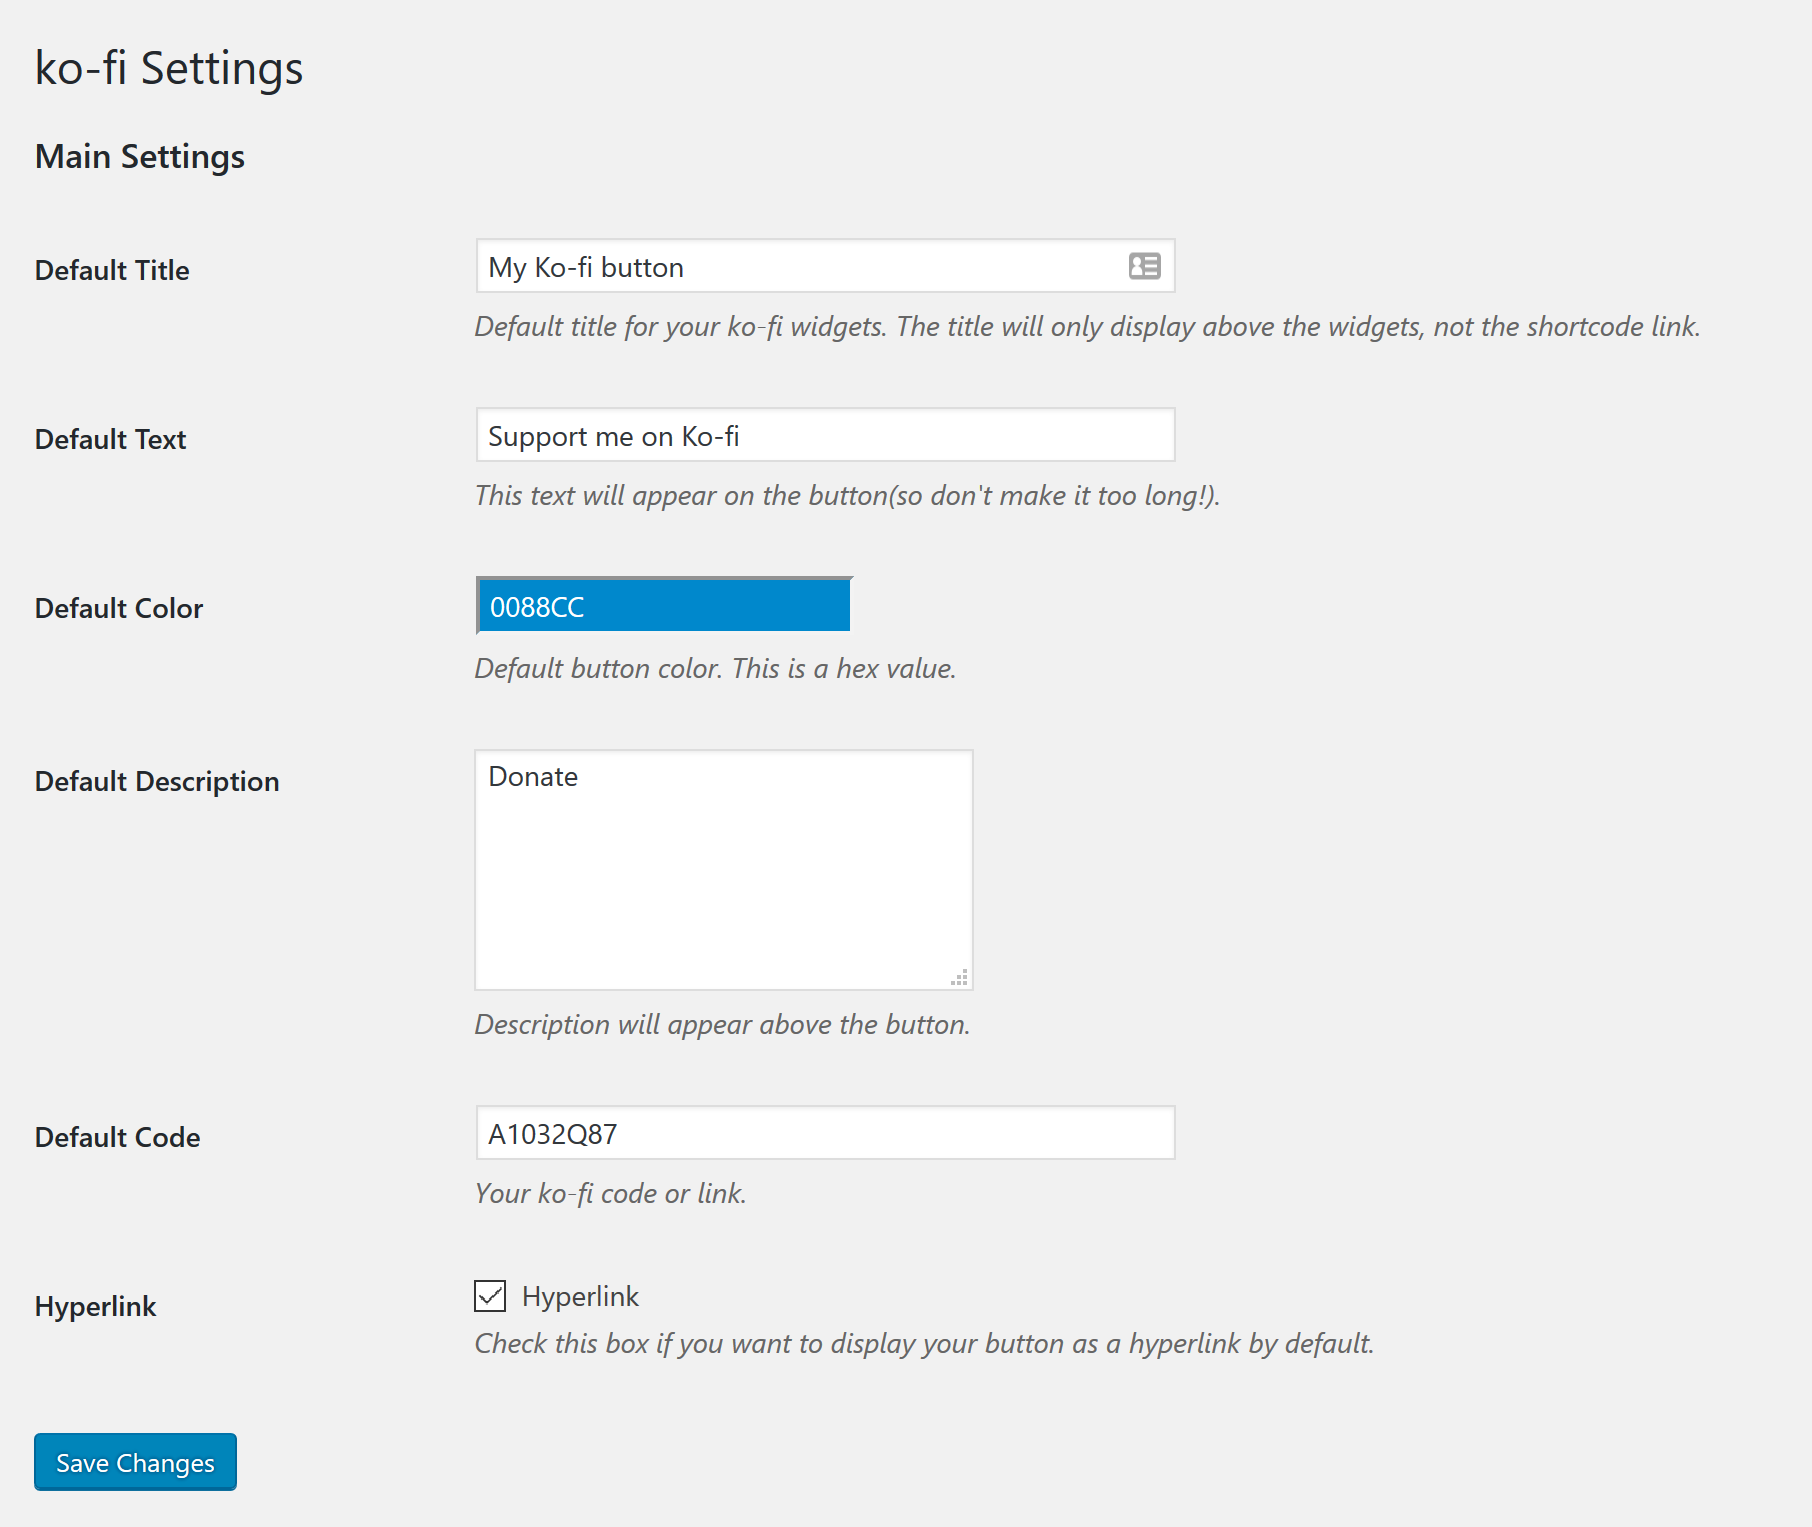
Task: Click the 'Default Code' row label
Action: [x=117, y=1137]
